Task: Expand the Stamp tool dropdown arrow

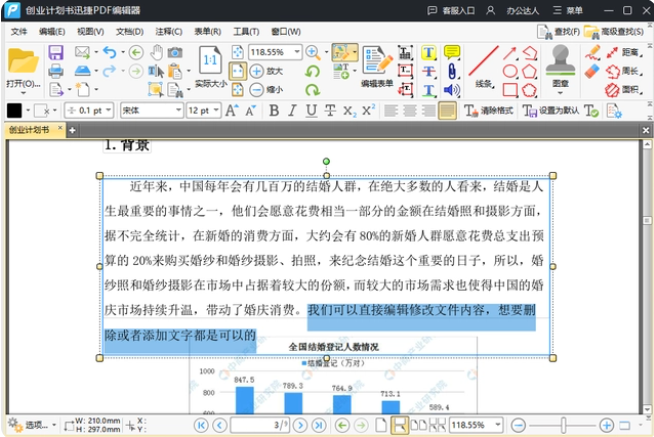Action: coord(560,93)
